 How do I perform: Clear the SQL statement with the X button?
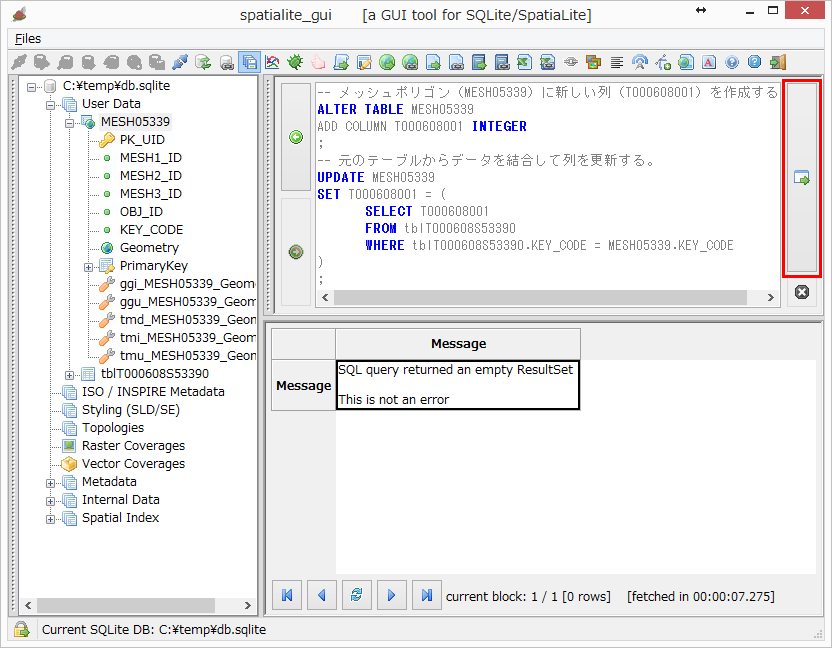(x=802, y=292)
